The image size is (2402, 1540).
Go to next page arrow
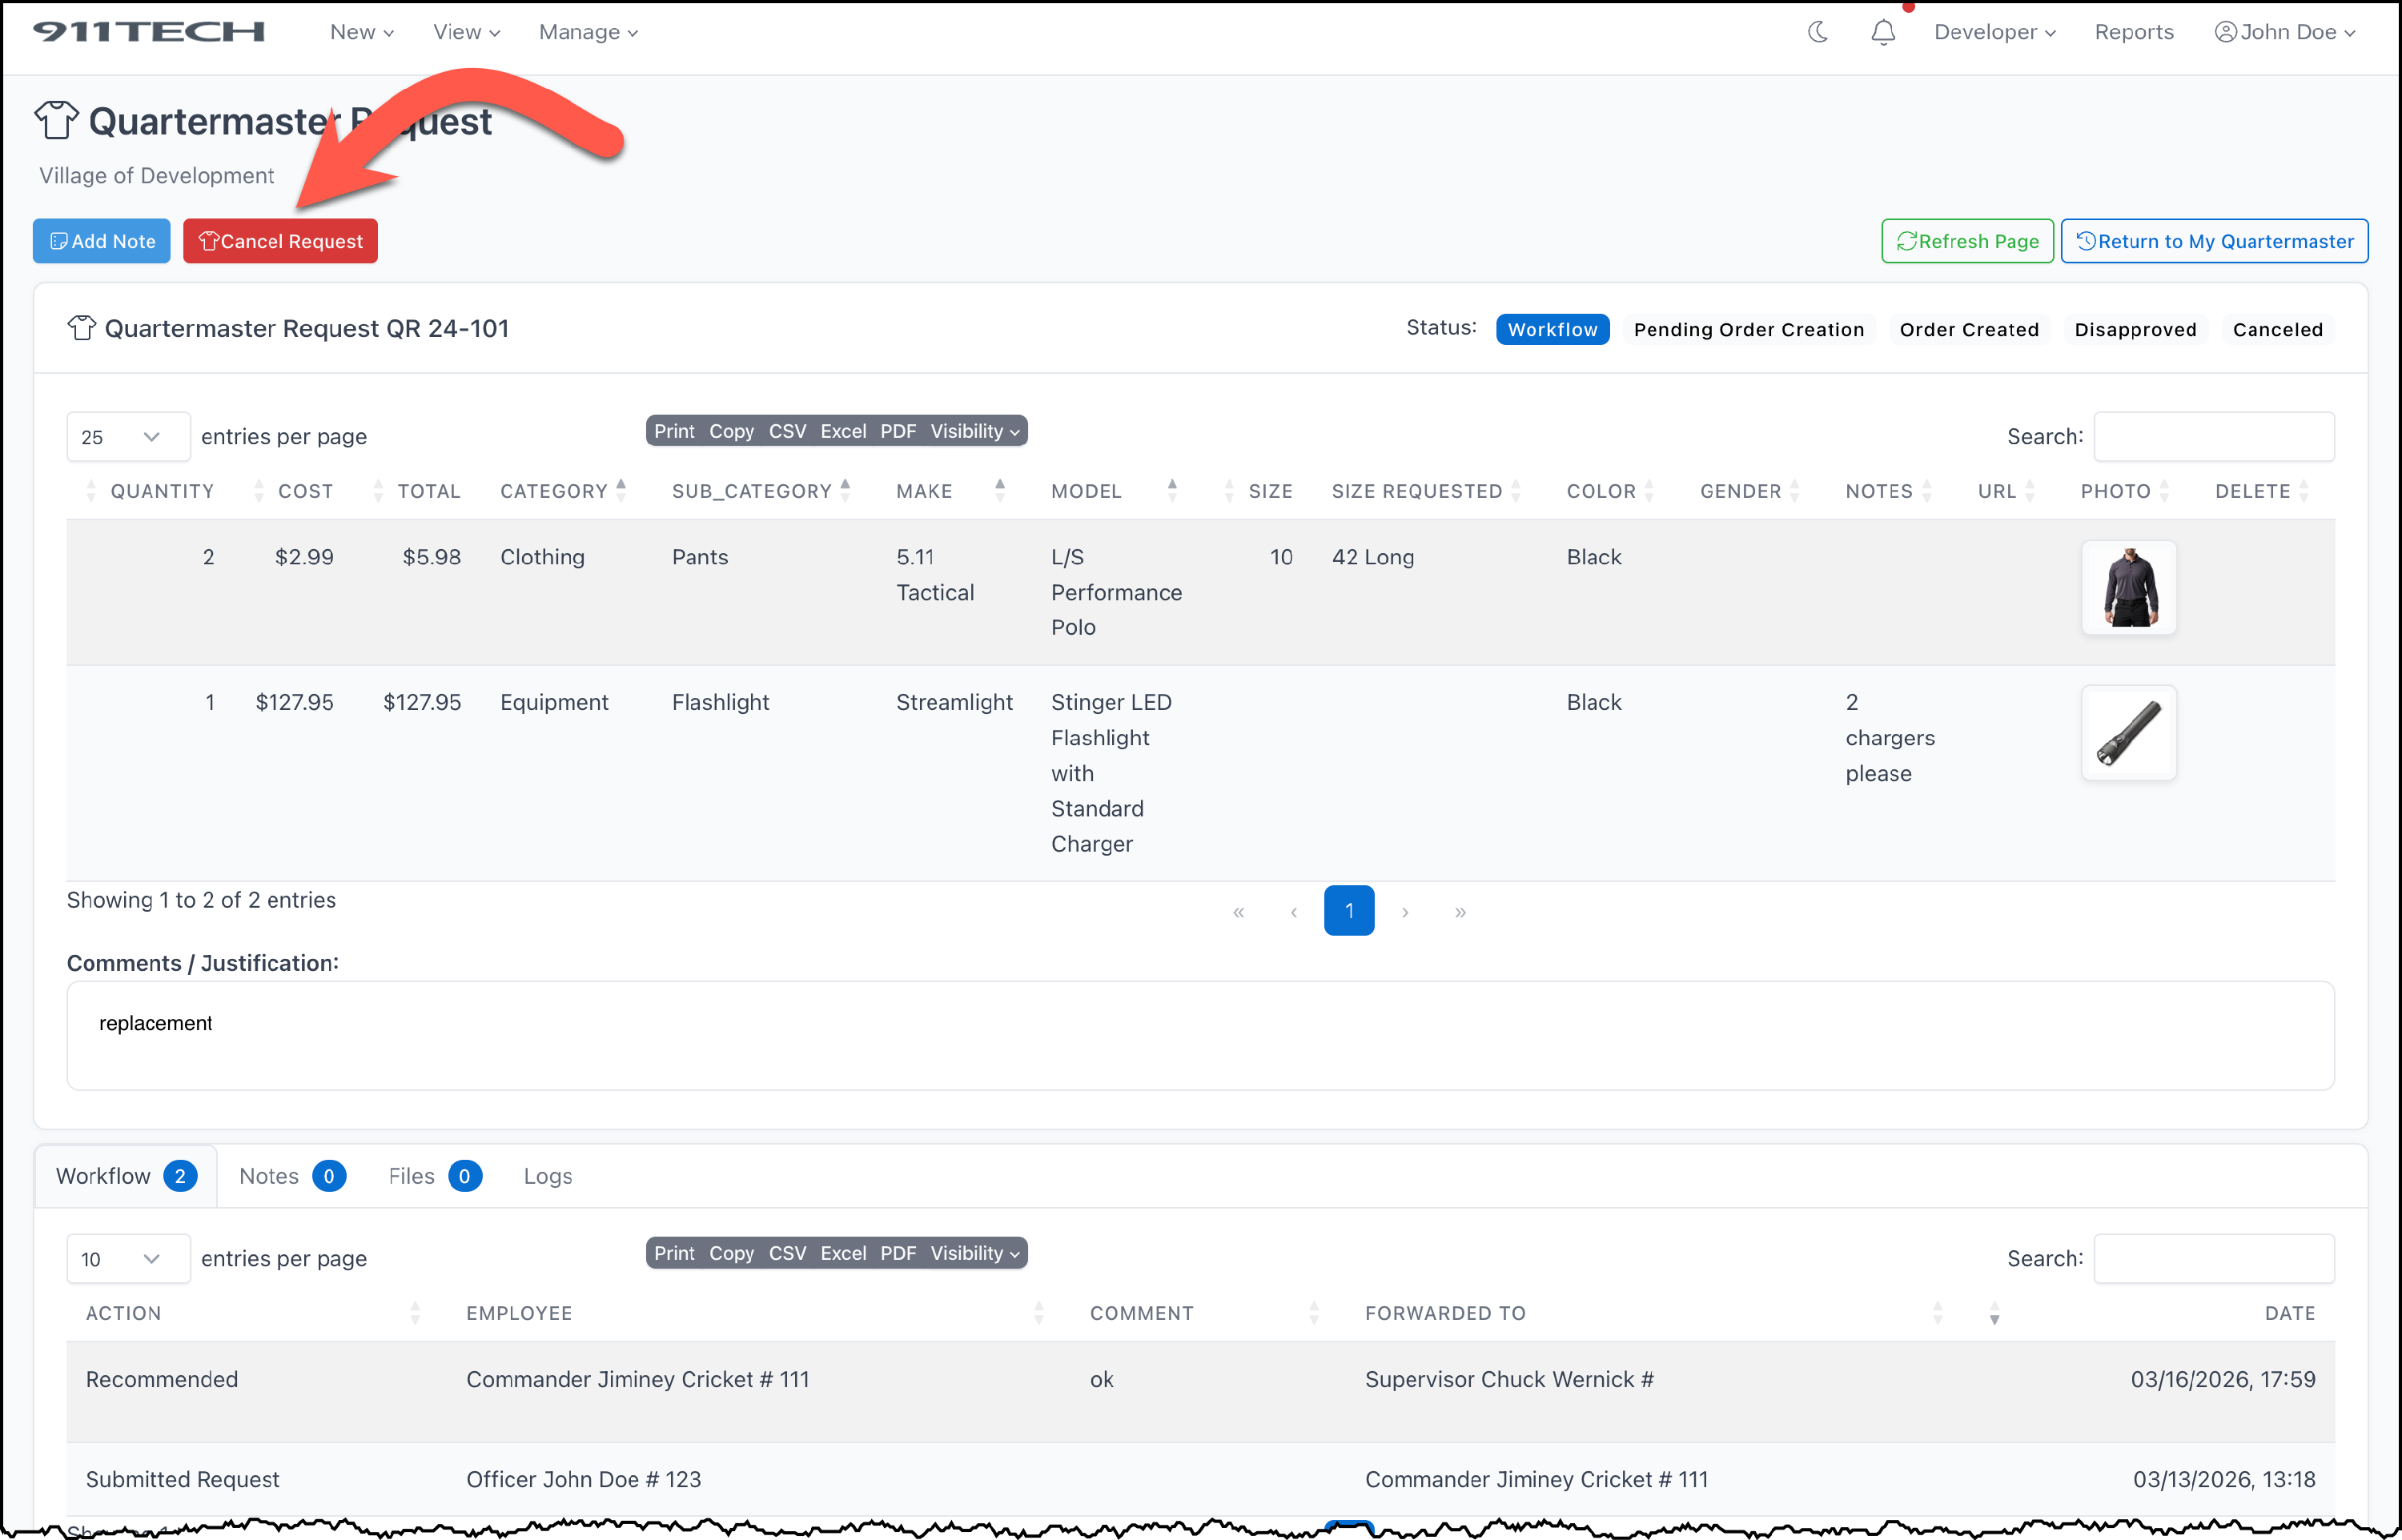pyautogui.click(x=1405, y=911)
